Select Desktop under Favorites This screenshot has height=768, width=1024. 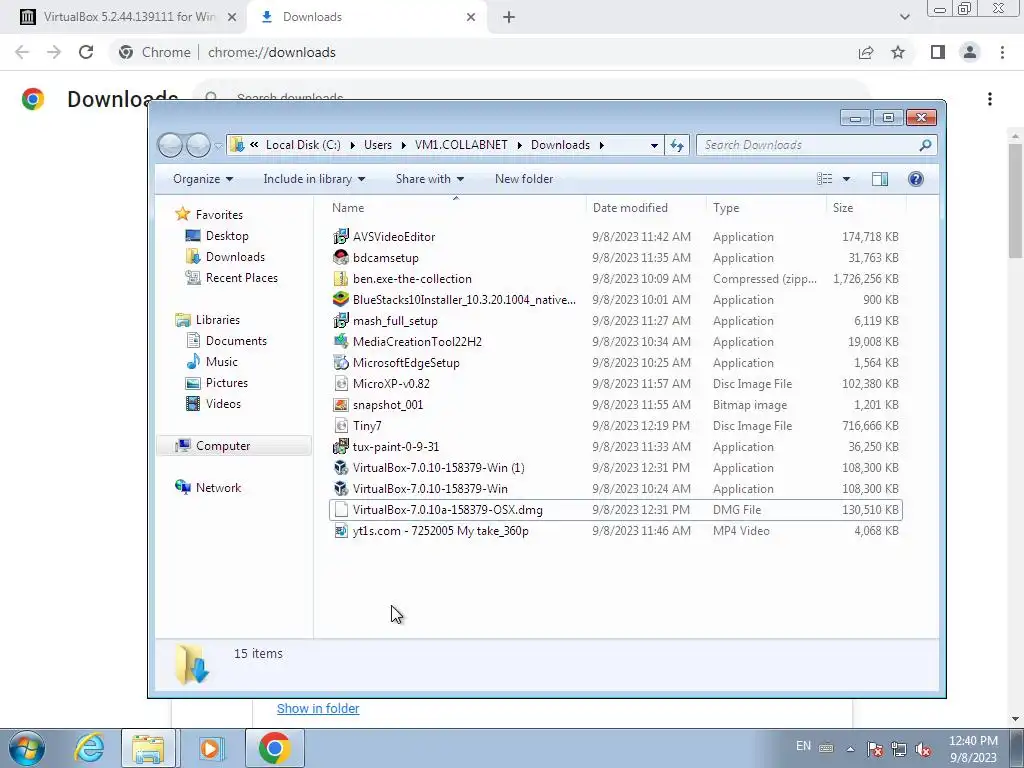(227, 236)
